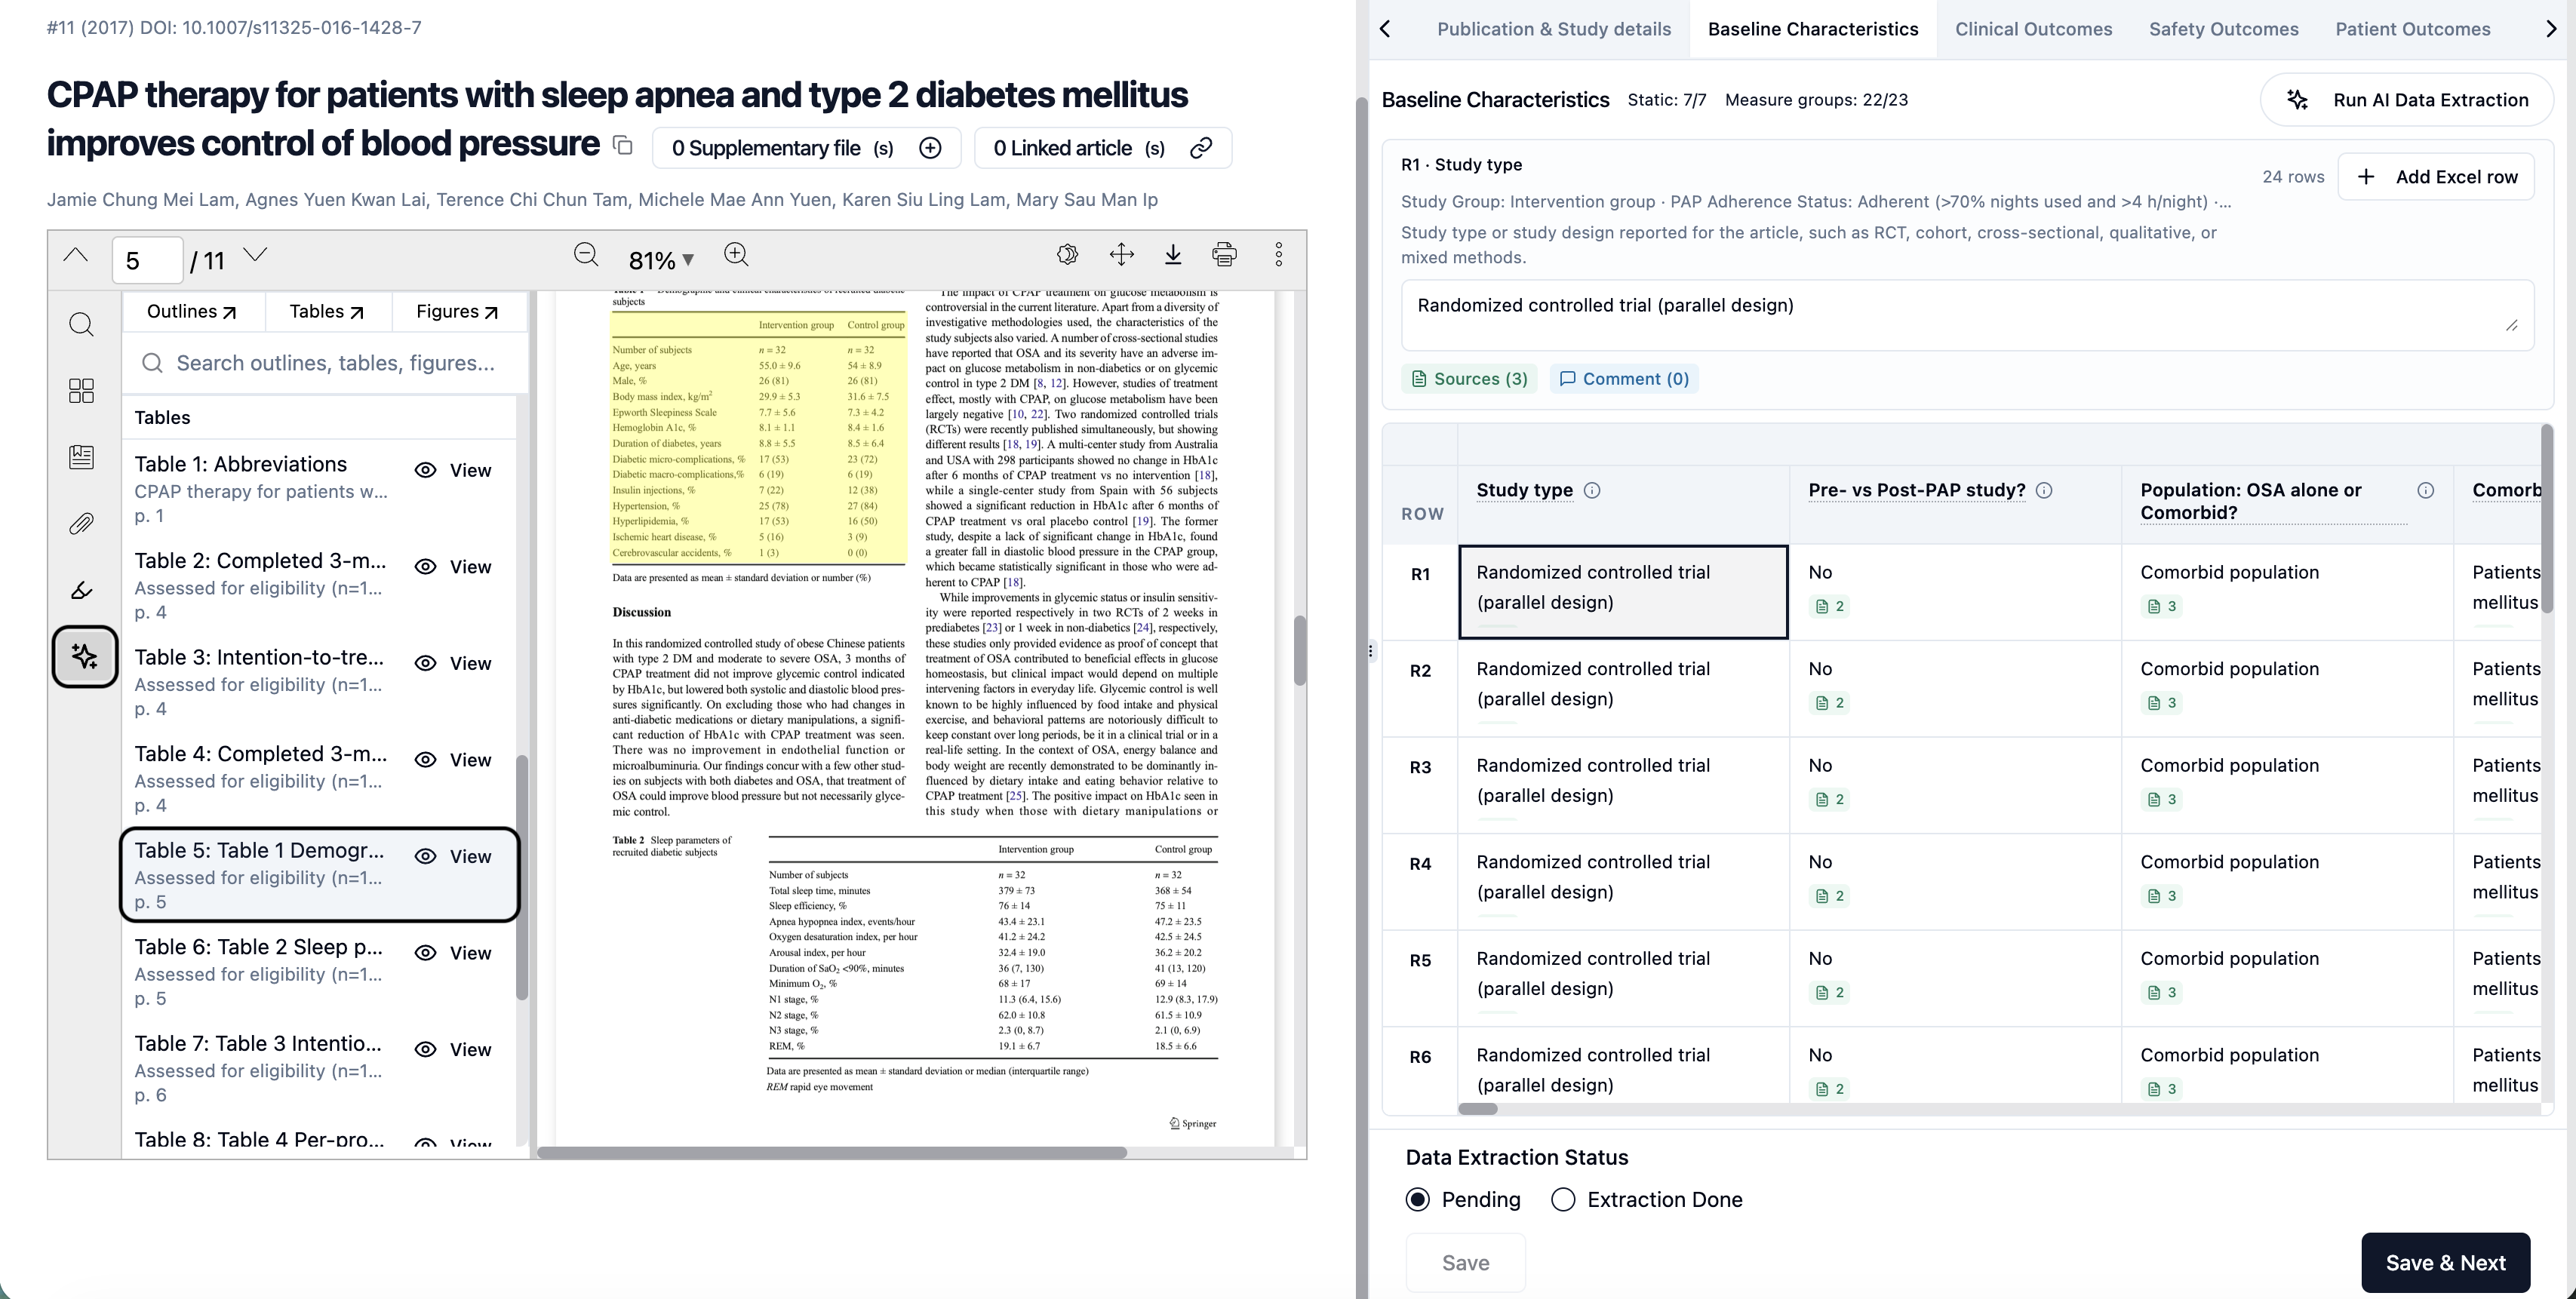Go to next page with down chevron
This screenshot has width=2576, height=1299.
[x=256, y=255]
